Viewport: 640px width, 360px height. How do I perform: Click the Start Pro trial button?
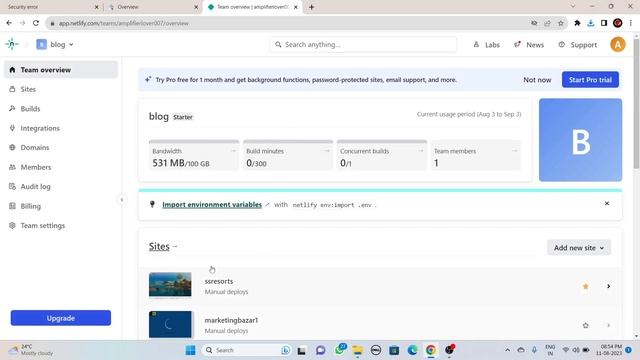590,80
